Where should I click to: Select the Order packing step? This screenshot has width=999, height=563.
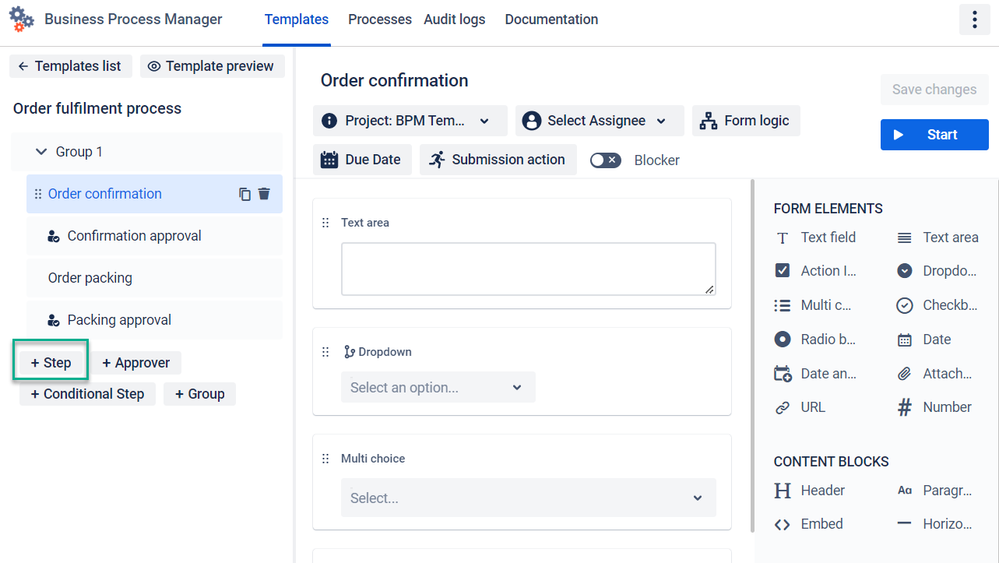click(x=154, y=278)
